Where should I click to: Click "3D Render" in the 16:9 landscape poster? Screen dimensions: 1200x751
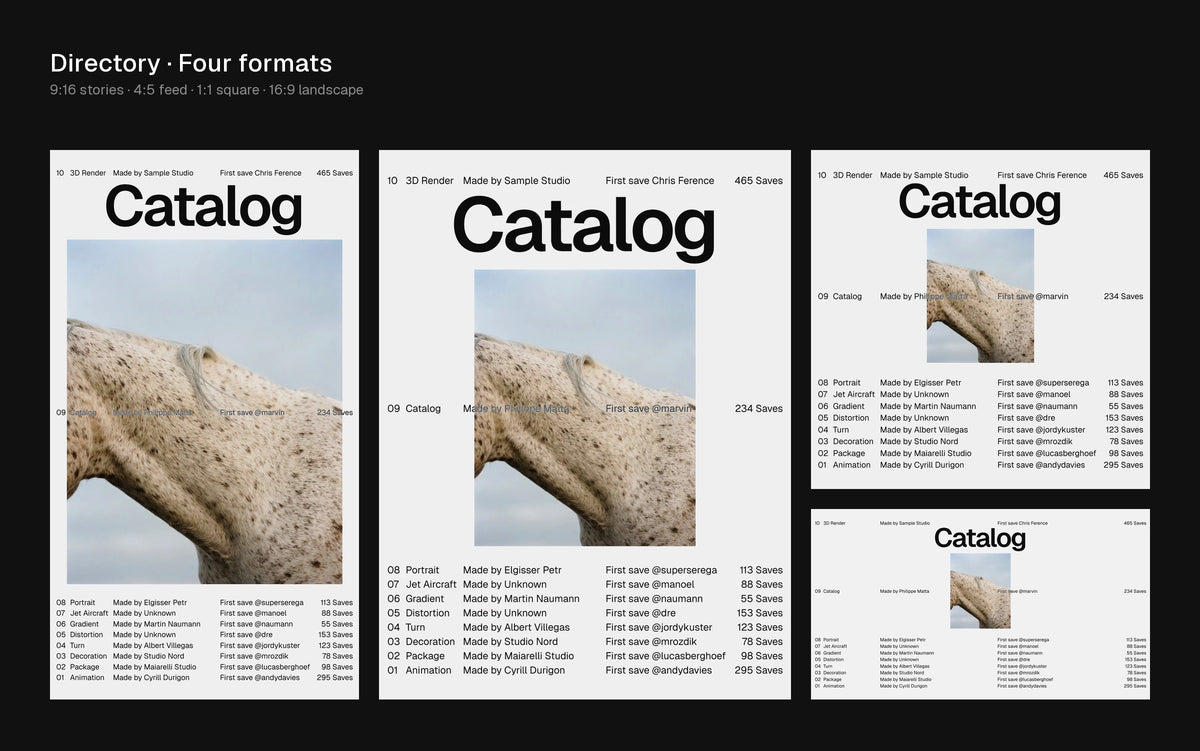834,523
